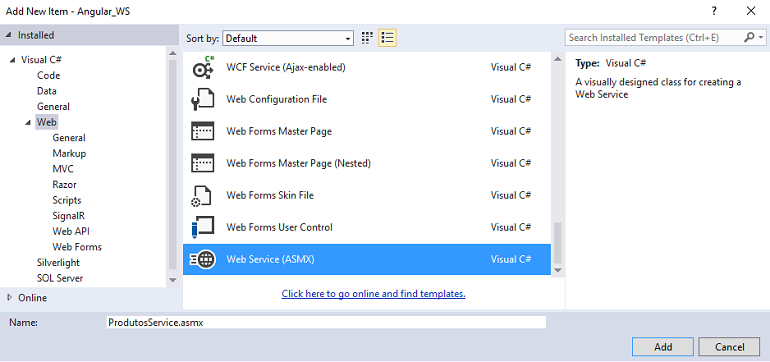Select the Data category

pyautogui.click(x=47, y=91)
